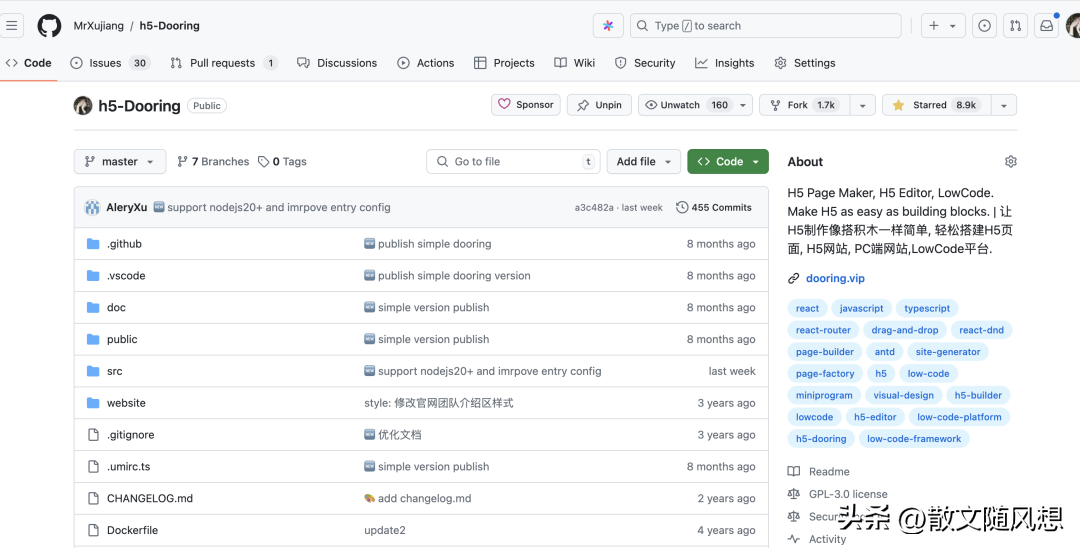The width and height of the screenshot is (1080, 548).
Task: Open the commit hash a3c482a
Action: click(x=594, y=207)
